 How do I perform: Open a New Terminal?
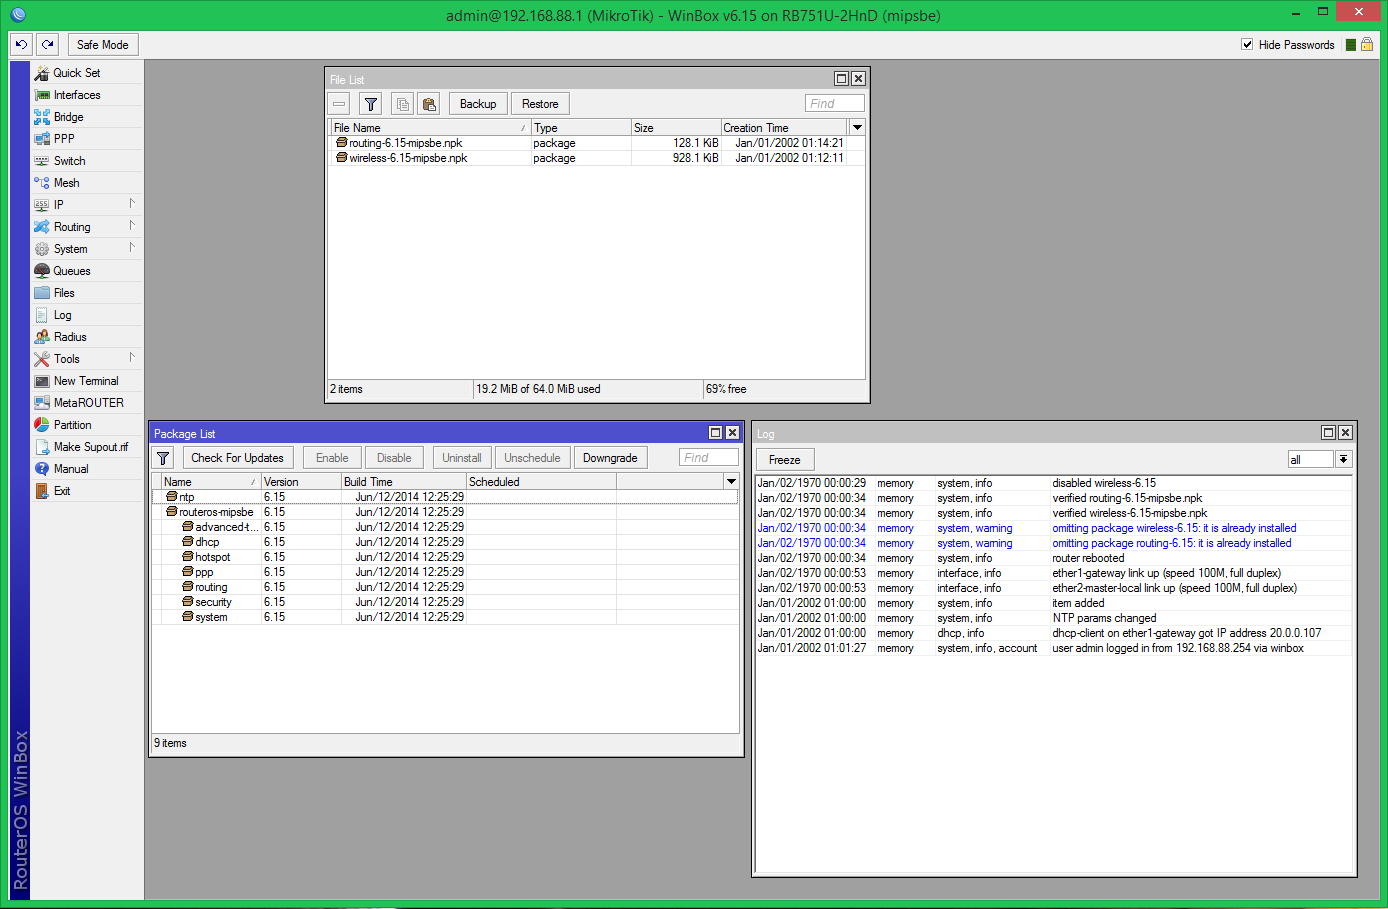point(84,380)
